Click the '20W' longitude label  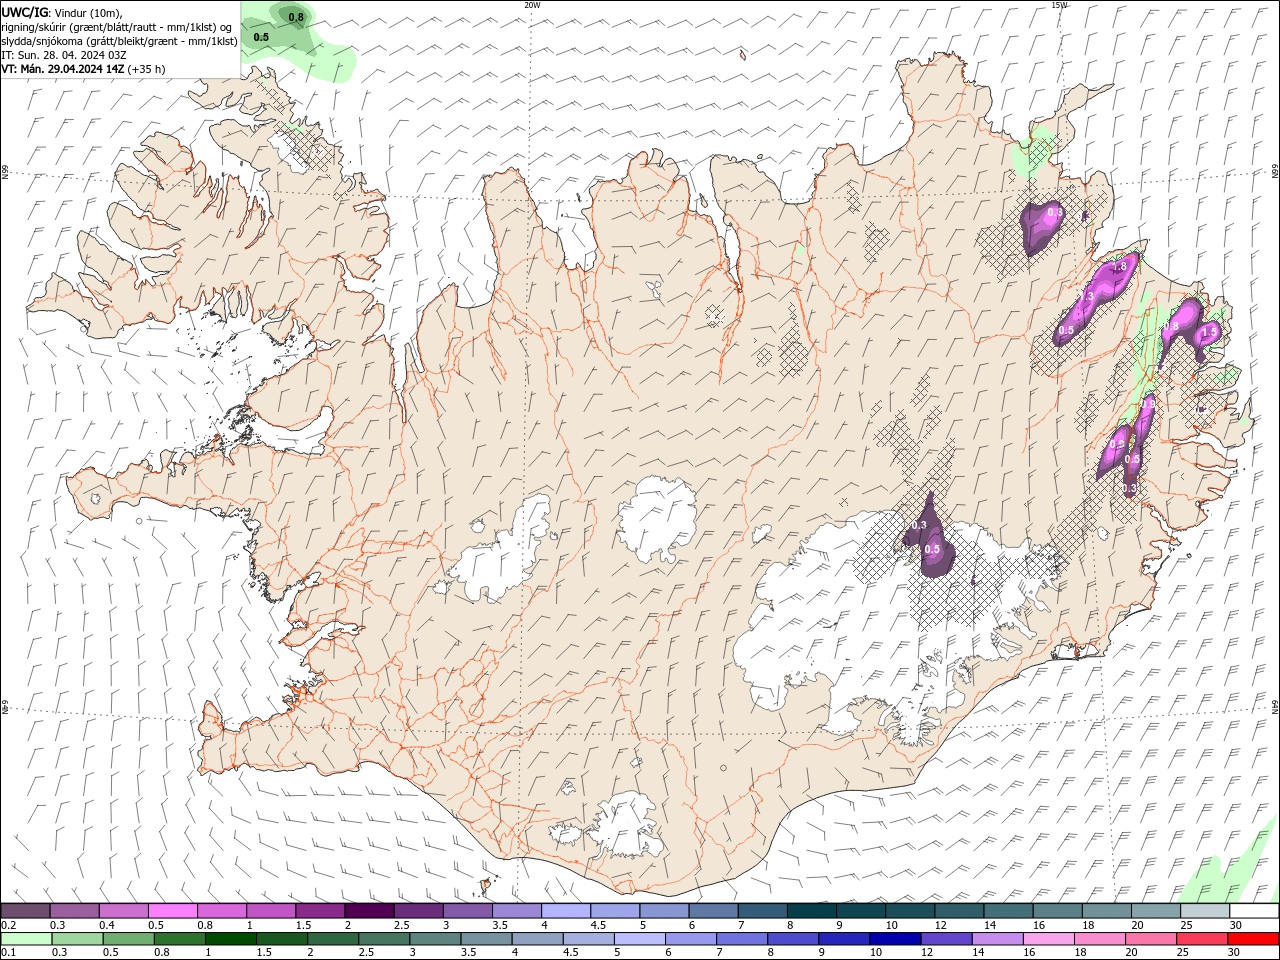coord(532,5)
